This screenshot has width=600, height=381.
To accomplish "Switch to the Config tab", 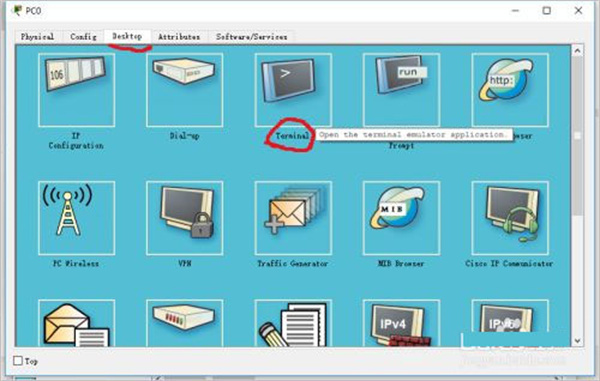I will (x=83, y=37).
